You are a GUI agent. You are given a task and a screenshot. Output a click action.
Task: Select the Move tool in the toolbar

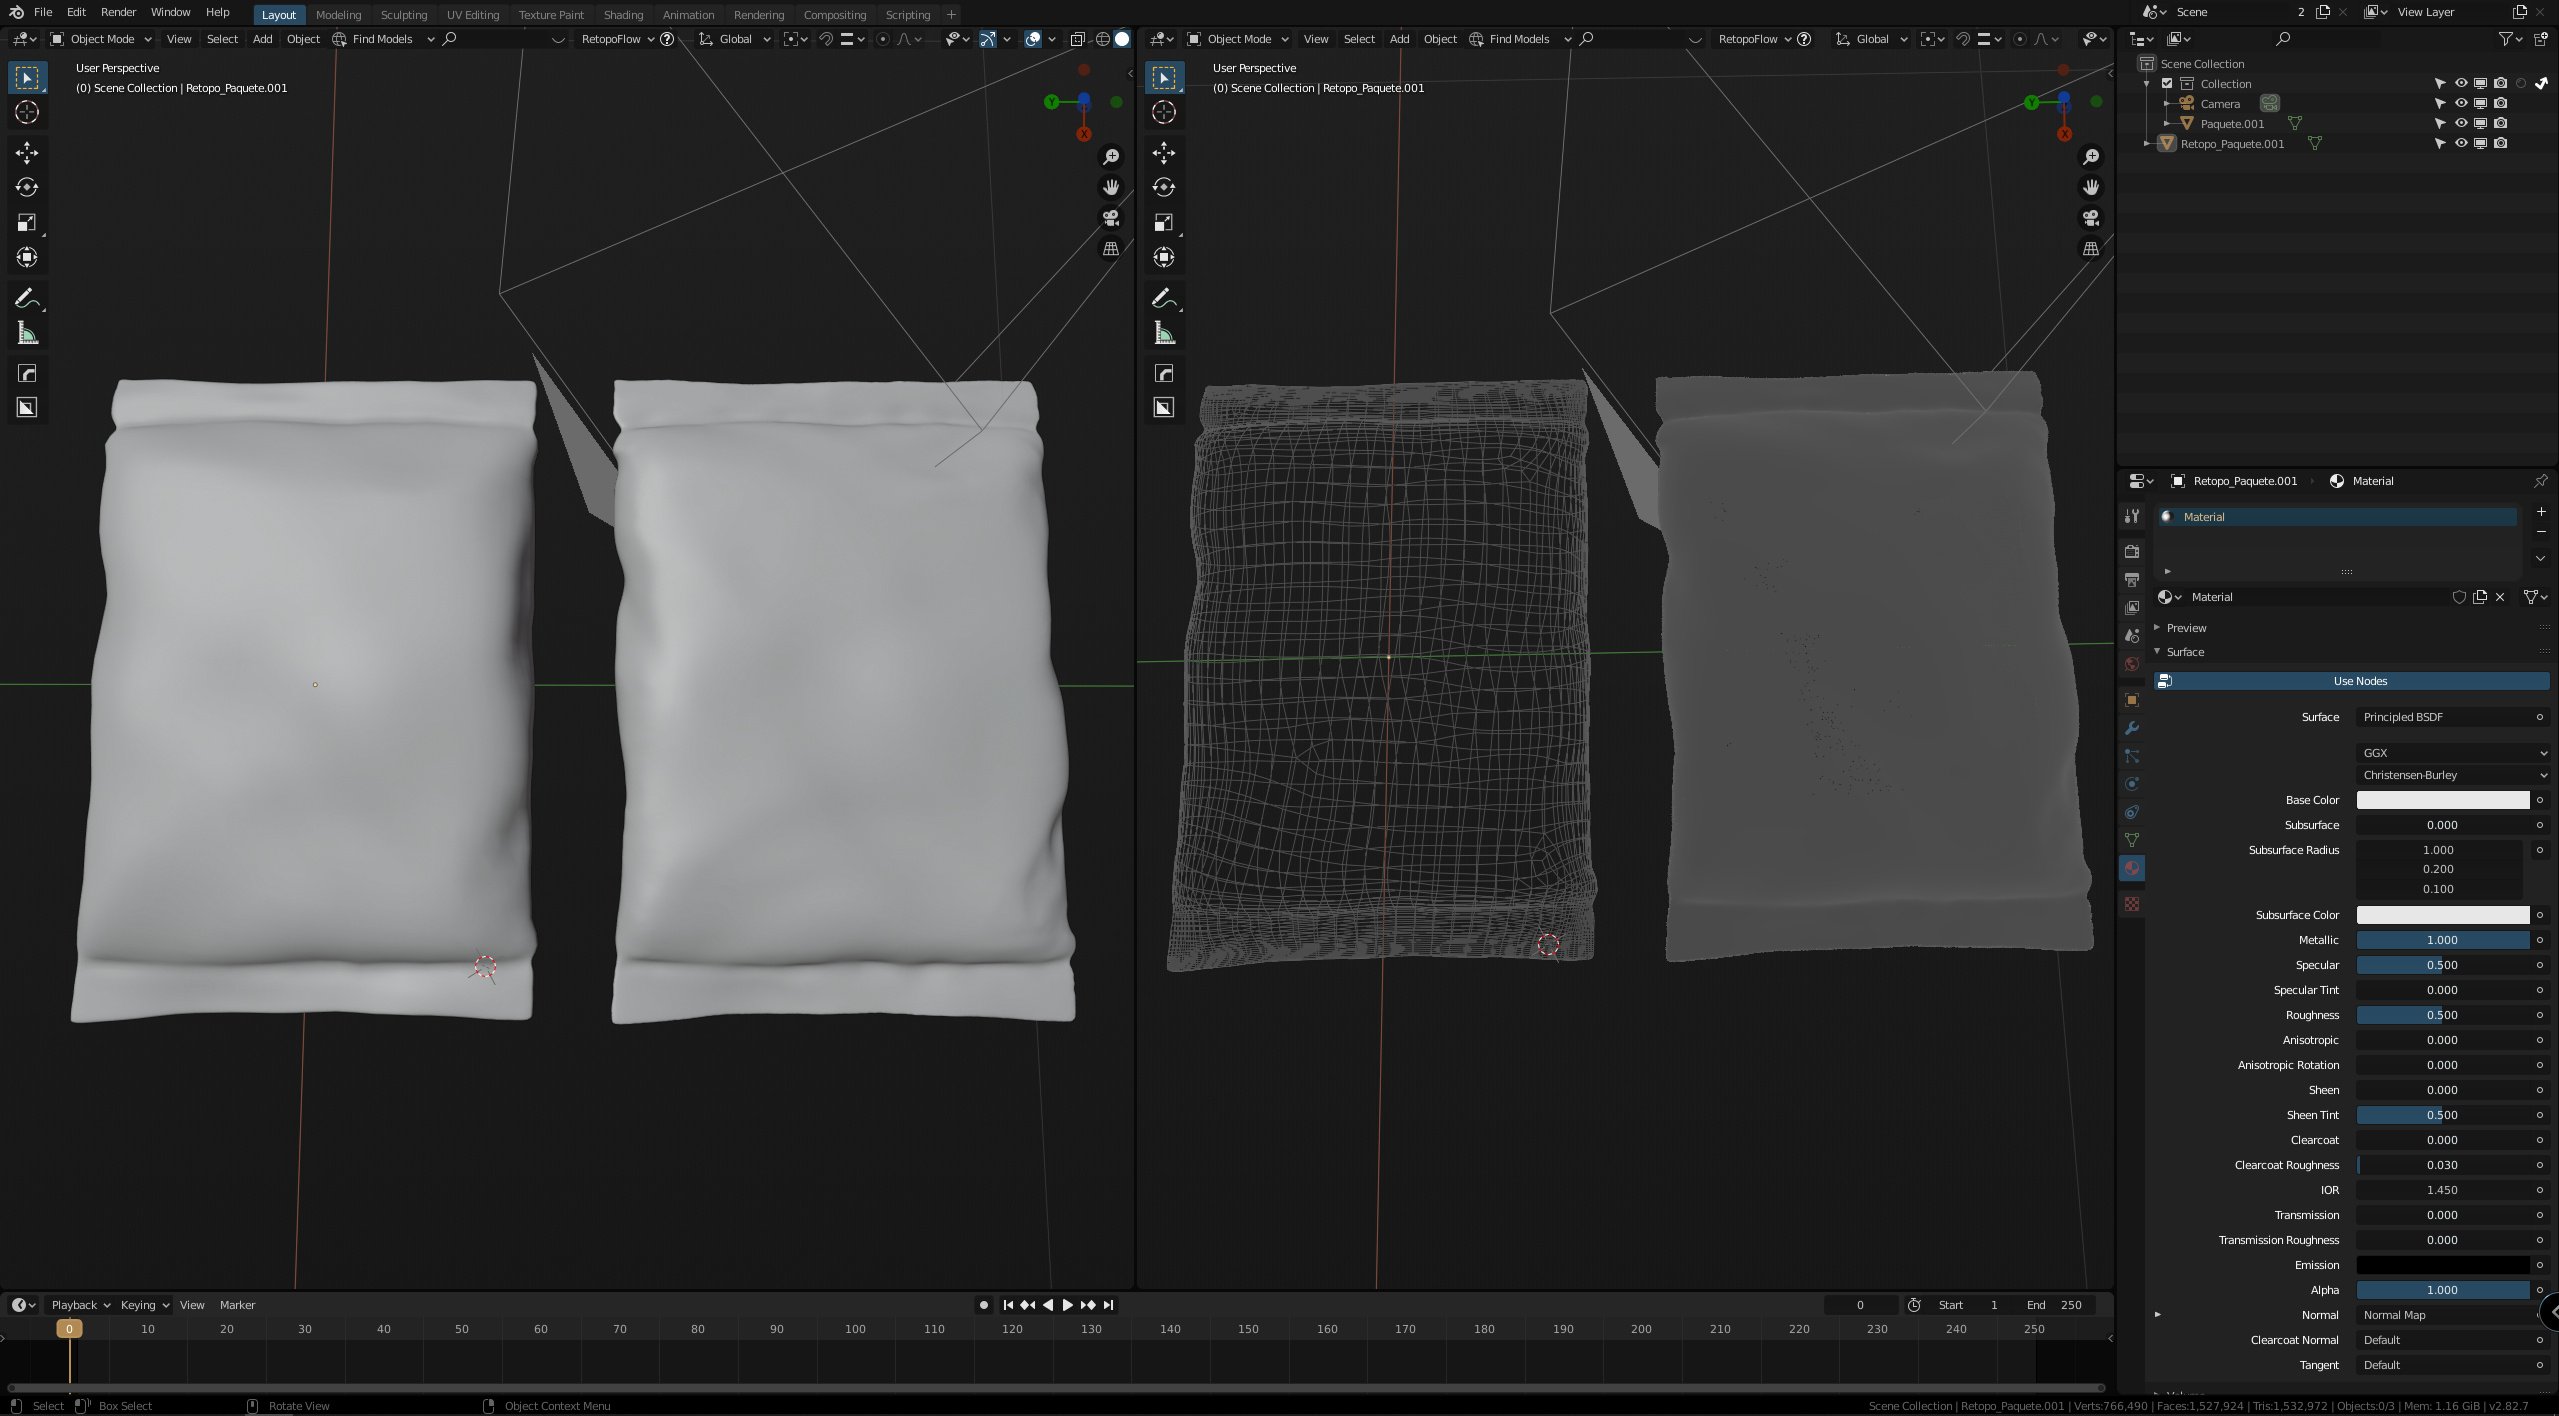[27, 152]
